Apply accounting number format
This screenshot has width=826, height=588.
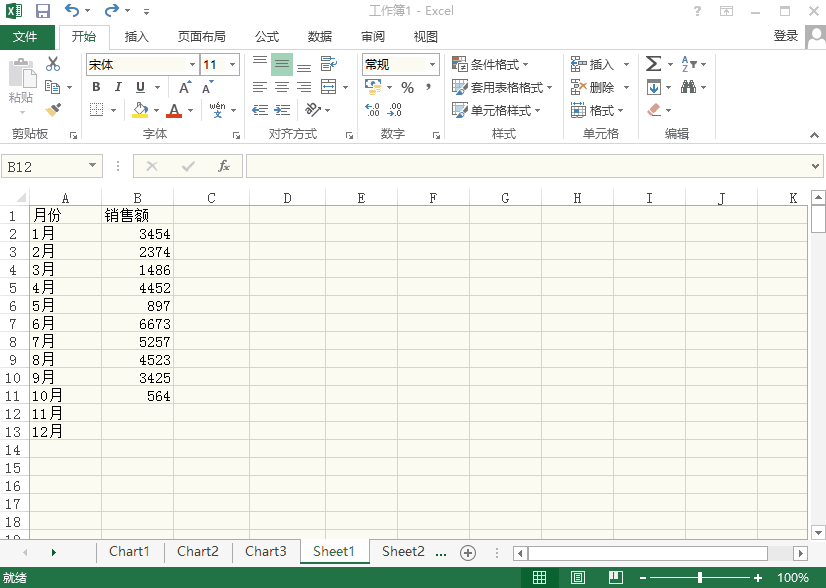click(373, 87)
